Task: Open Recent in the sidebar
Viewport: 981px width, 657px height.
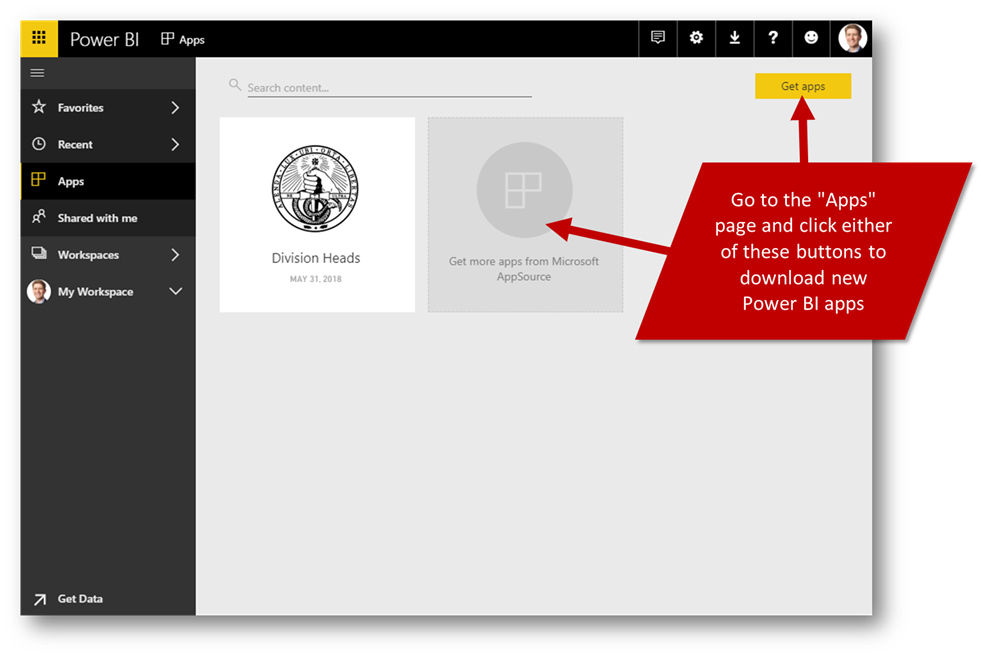Action: pyautogui.click(x=108, y=145)
